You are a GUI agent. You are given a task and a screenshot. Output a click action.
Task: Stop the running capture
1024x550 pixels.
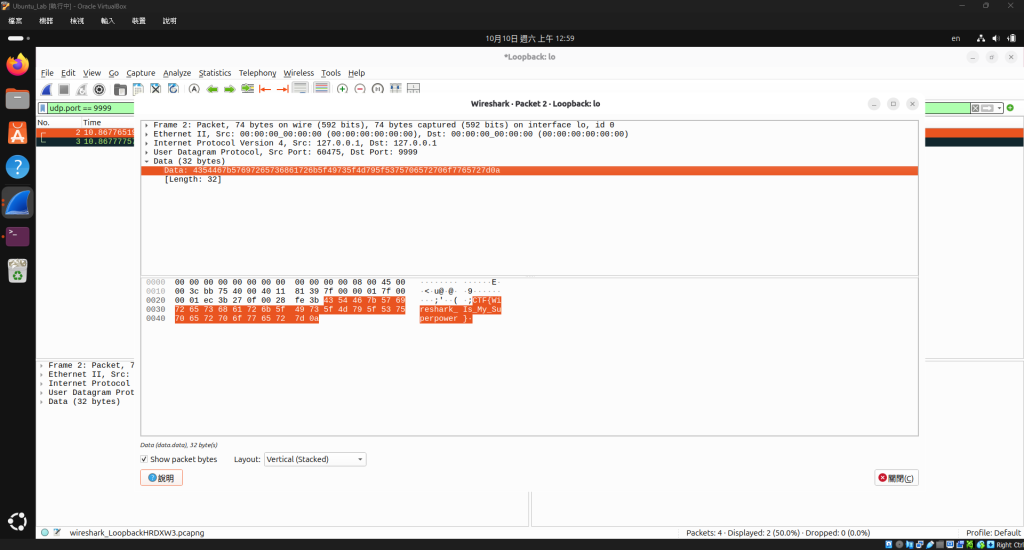coord(64,89)
